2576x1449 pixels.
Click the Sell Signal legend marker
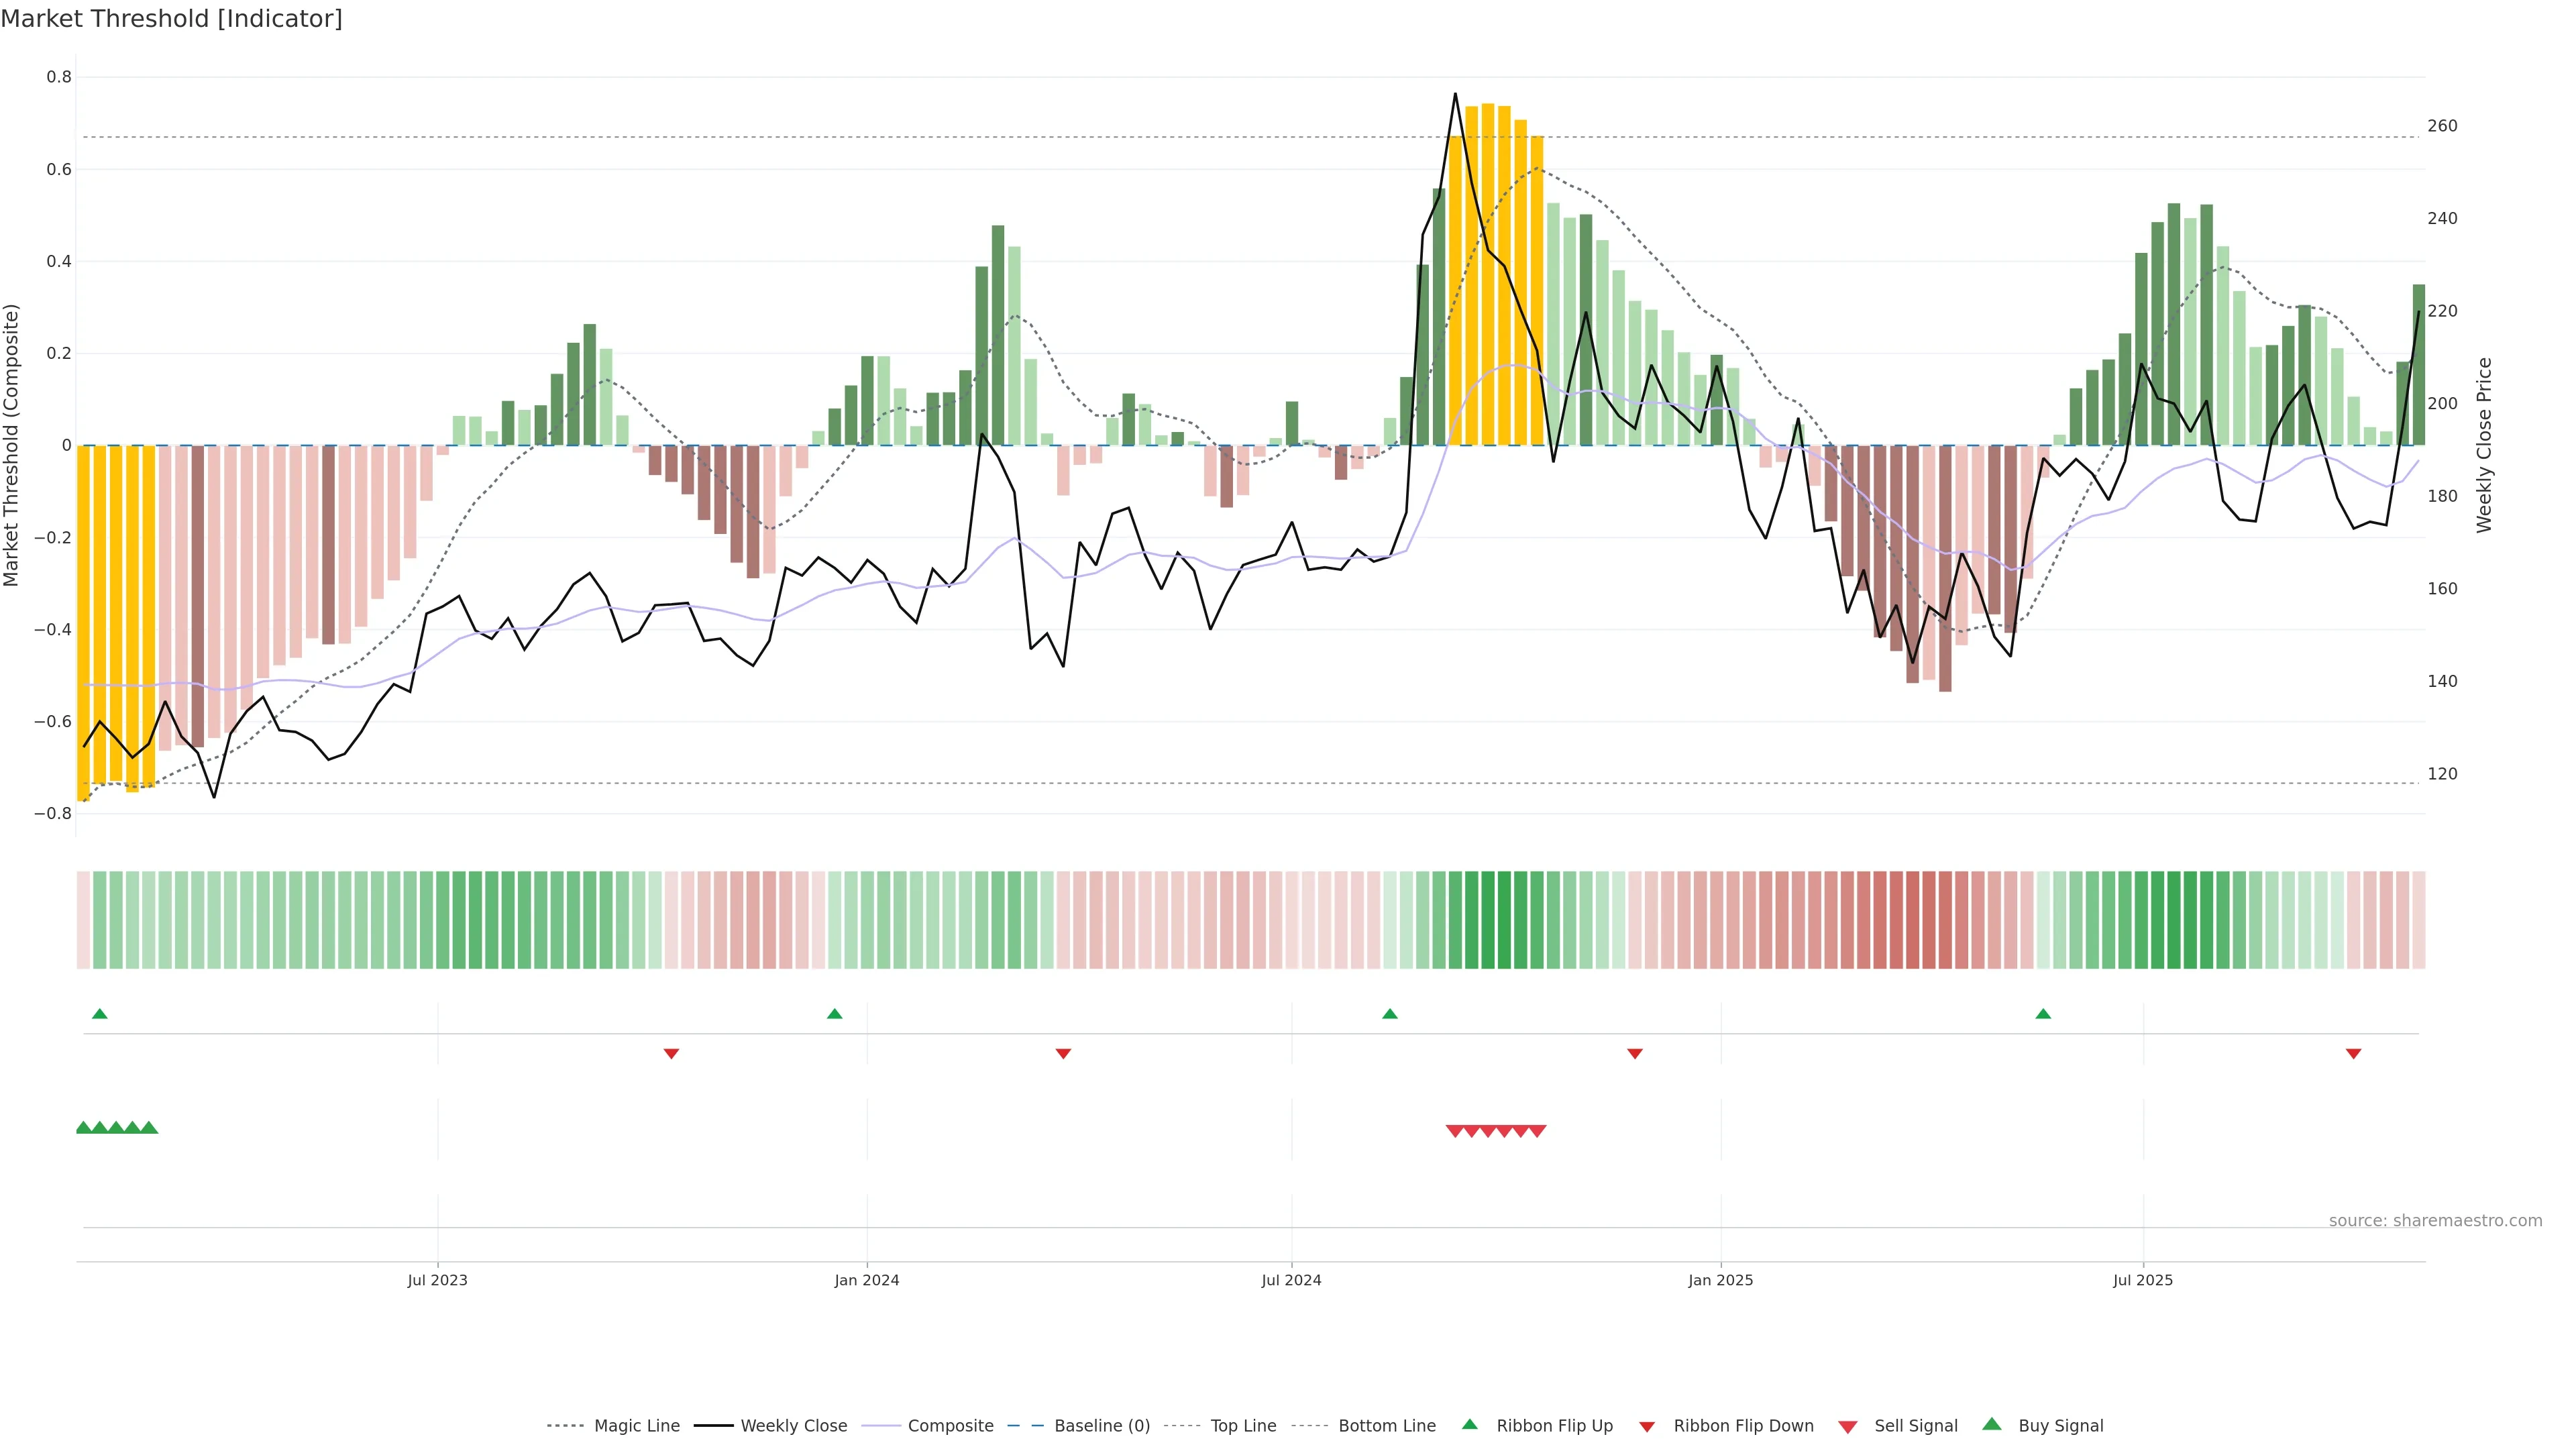[x=1848, y=1426]
